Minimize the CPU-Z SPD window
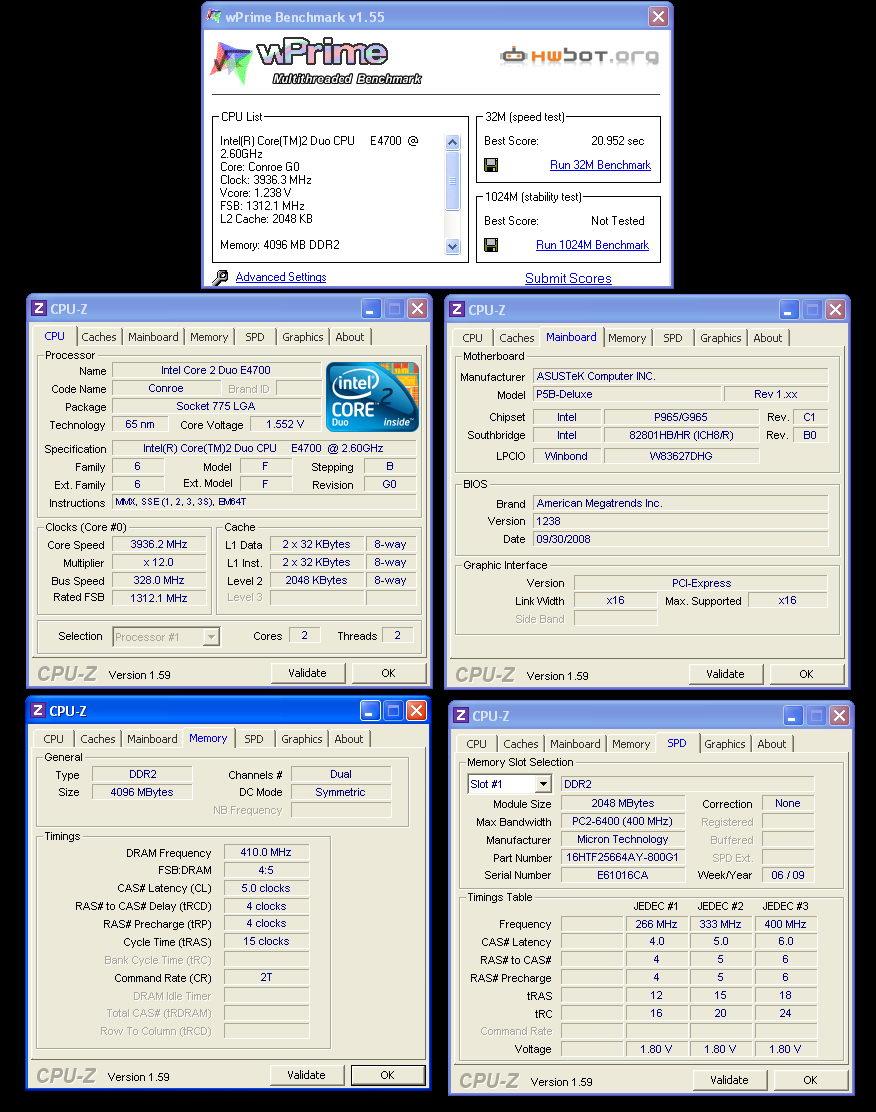The height and width of the screenshot is (1112, 876). click(x=793, y=716)
